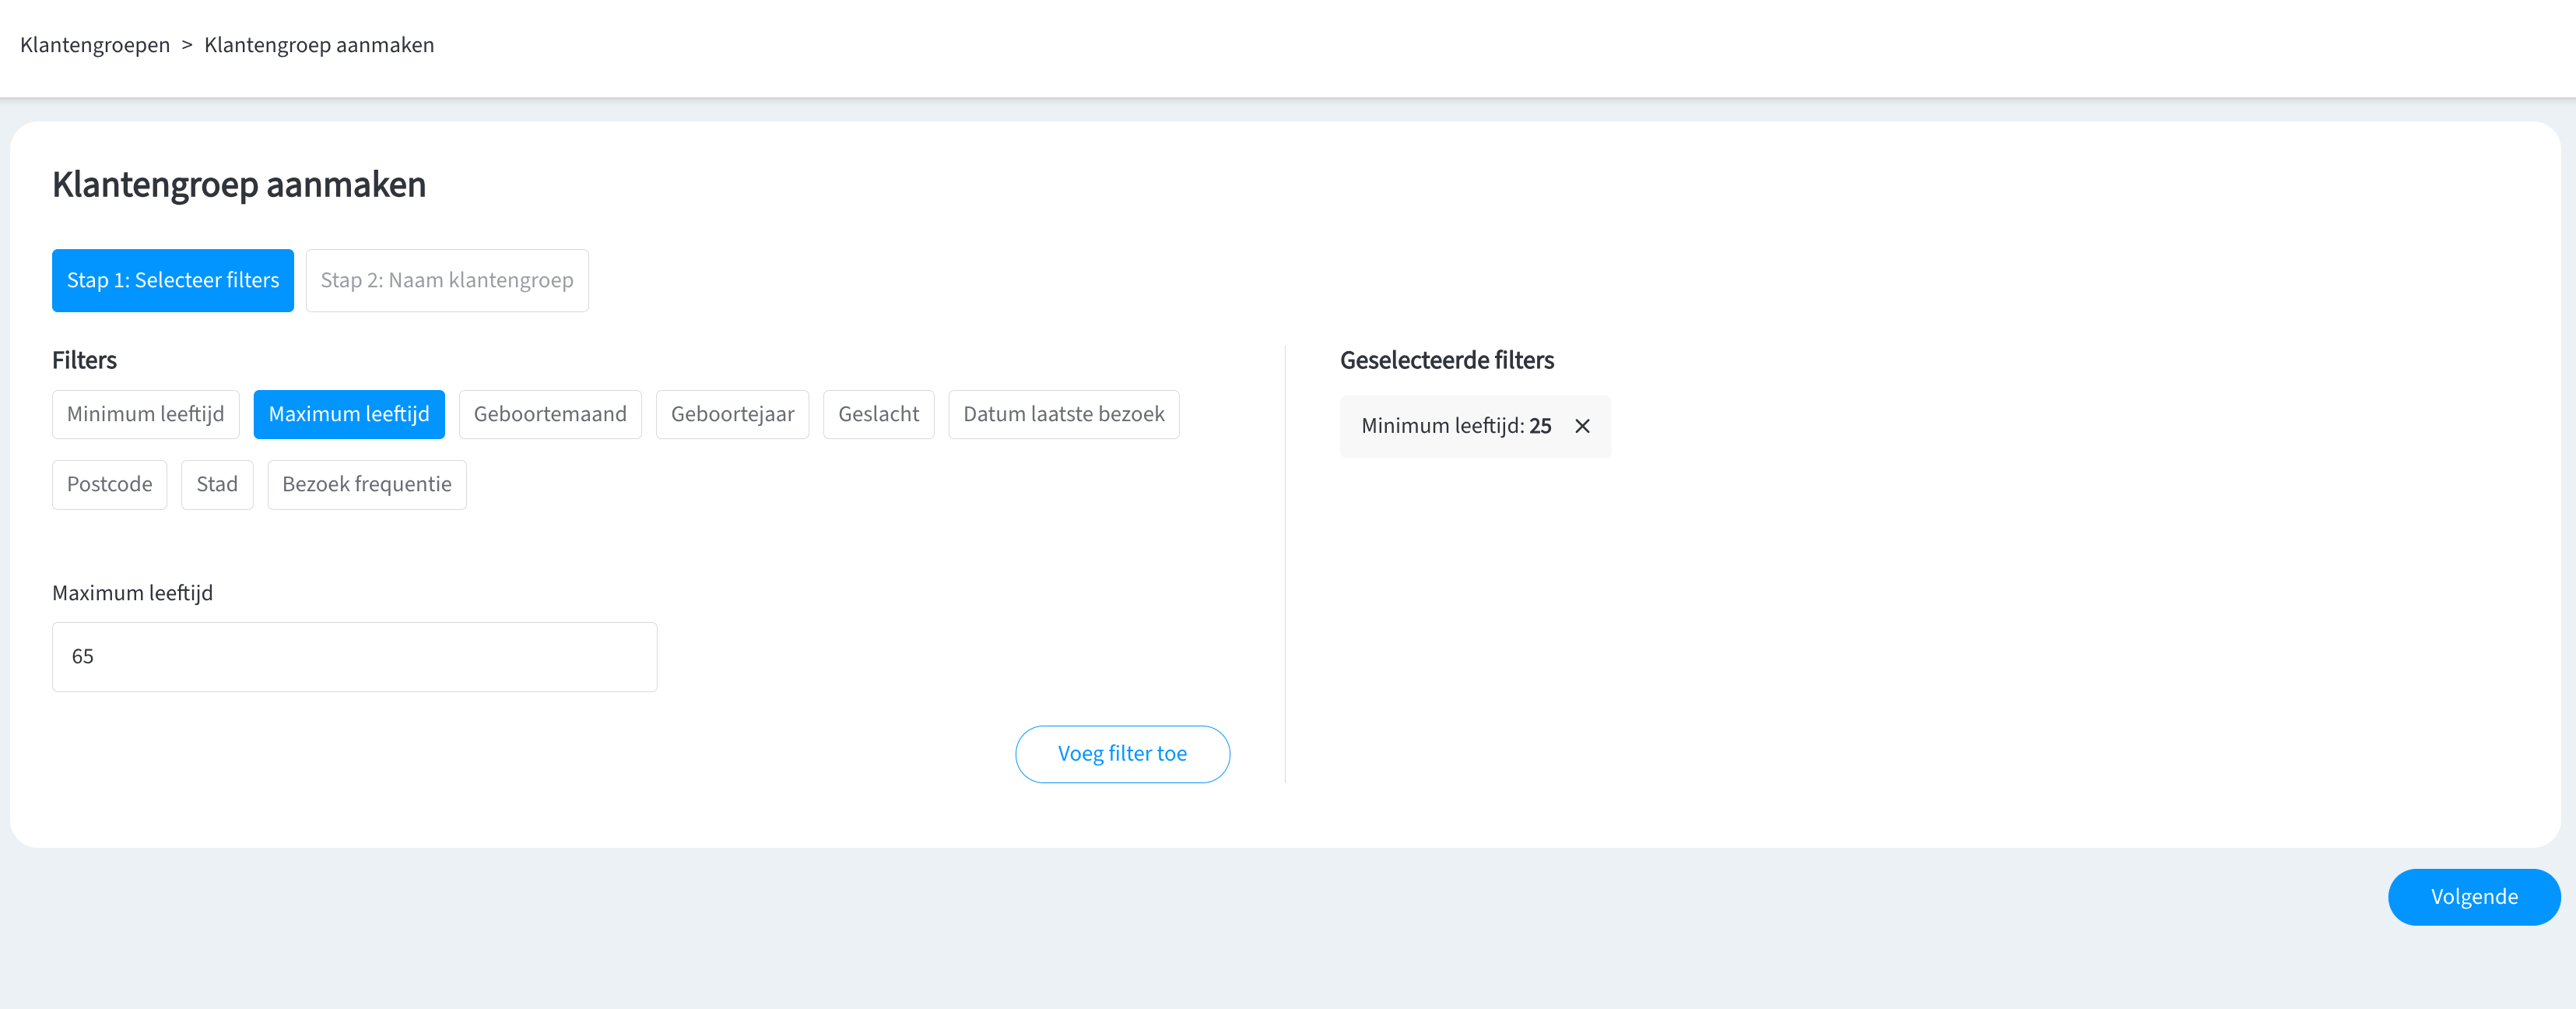Pick the Geslacht filter
2576x1009 pixels.
(x=878, y=414)
